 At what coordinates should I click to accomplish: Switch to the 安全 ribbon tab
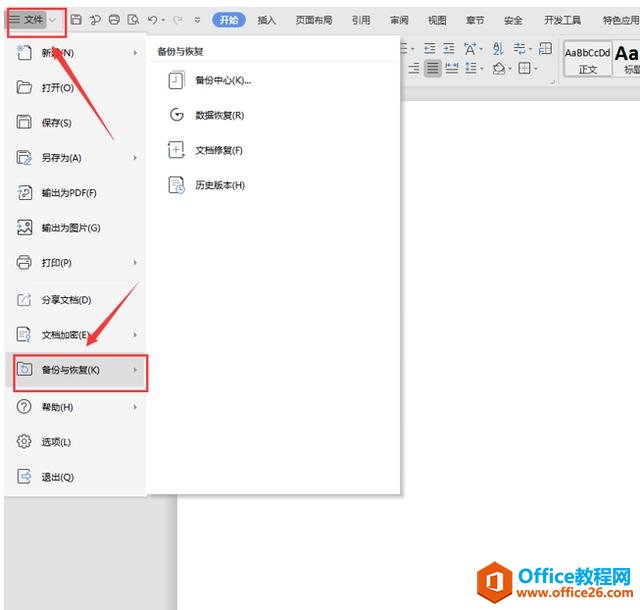513,20
